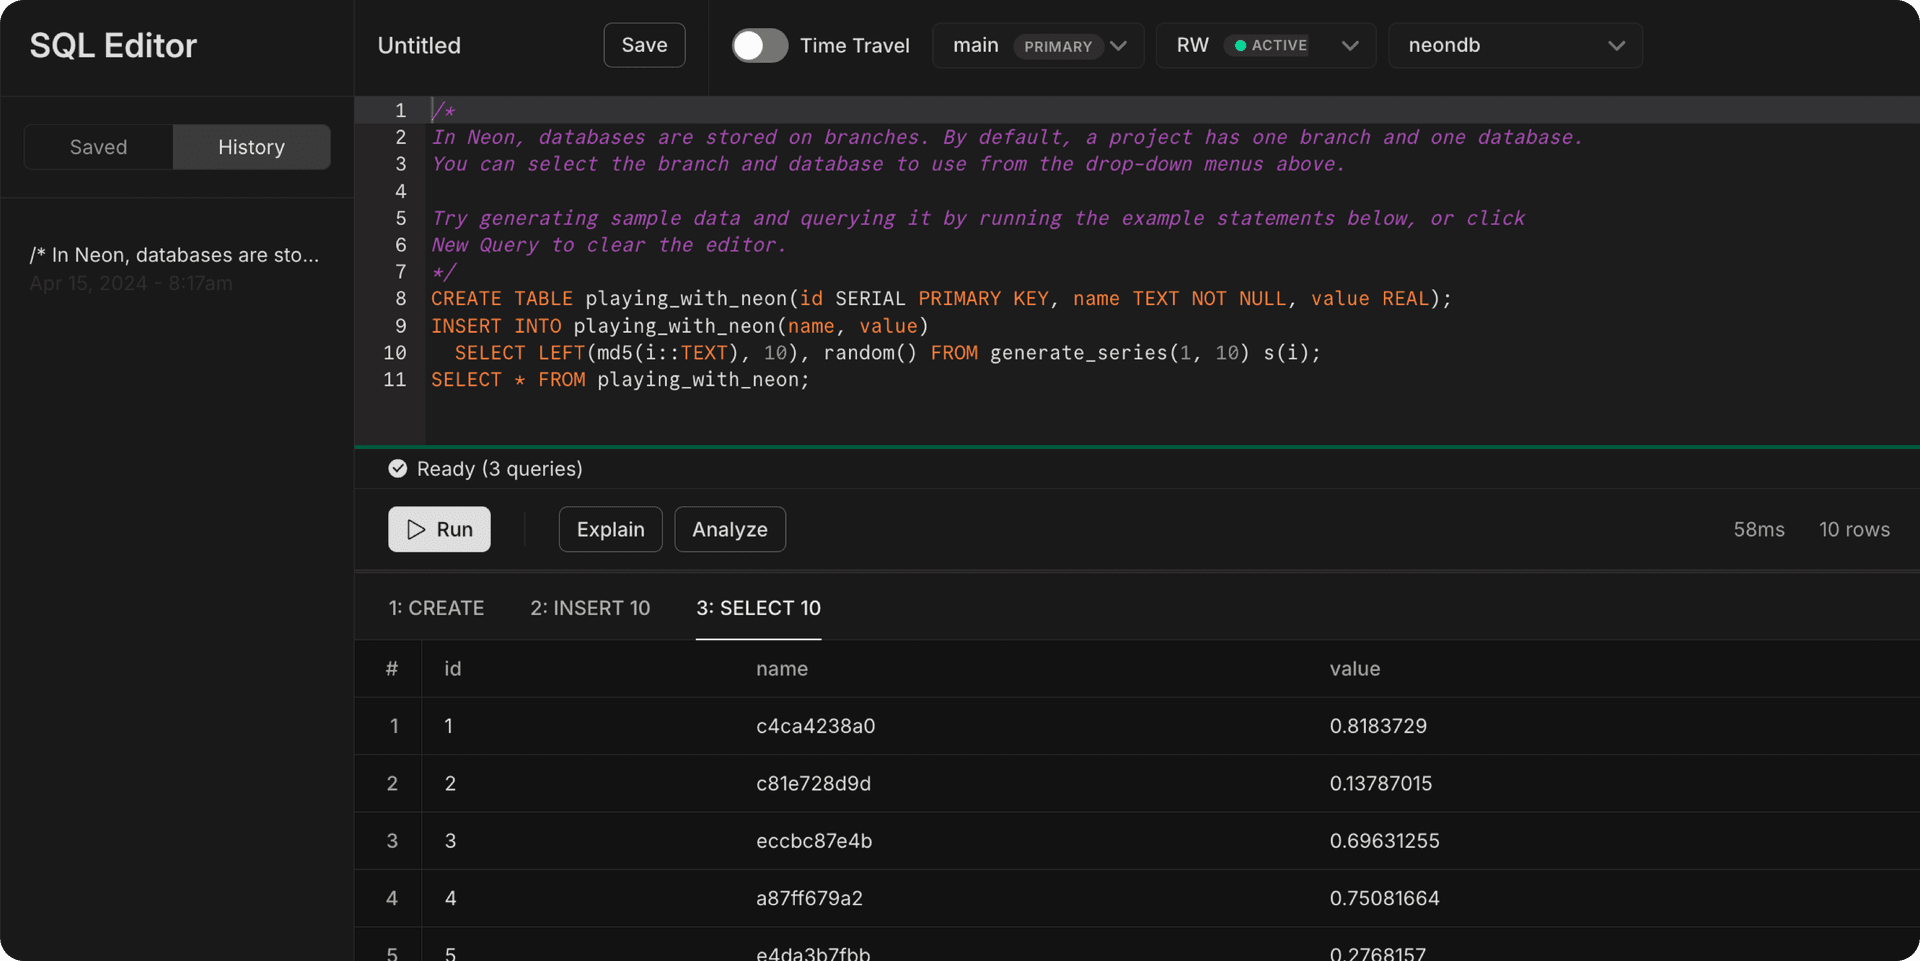
Task: Expand the main PRIMARY branch selector
Action: (x=1038, y=45)
